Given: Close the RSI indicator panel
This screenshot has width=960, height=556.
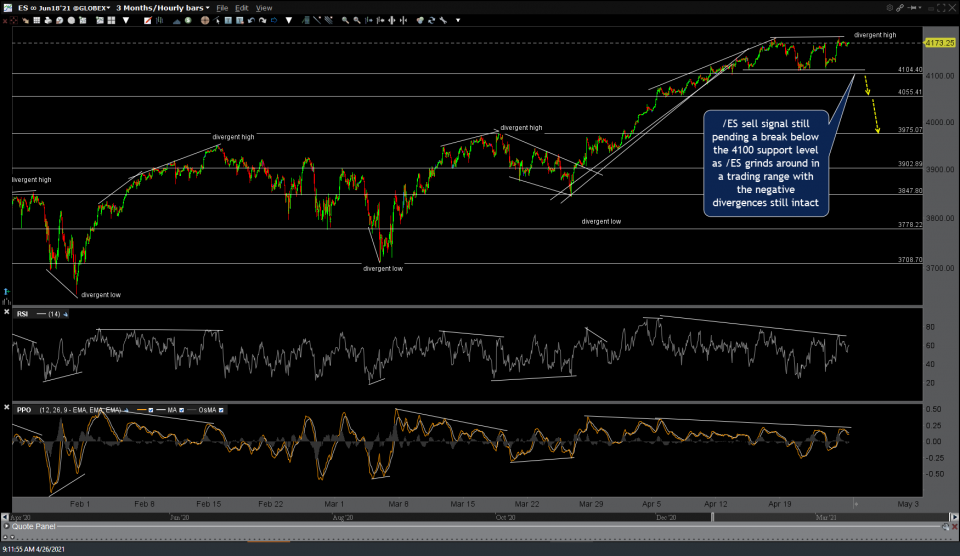Looking at the screenshot, I should (6, 312).
